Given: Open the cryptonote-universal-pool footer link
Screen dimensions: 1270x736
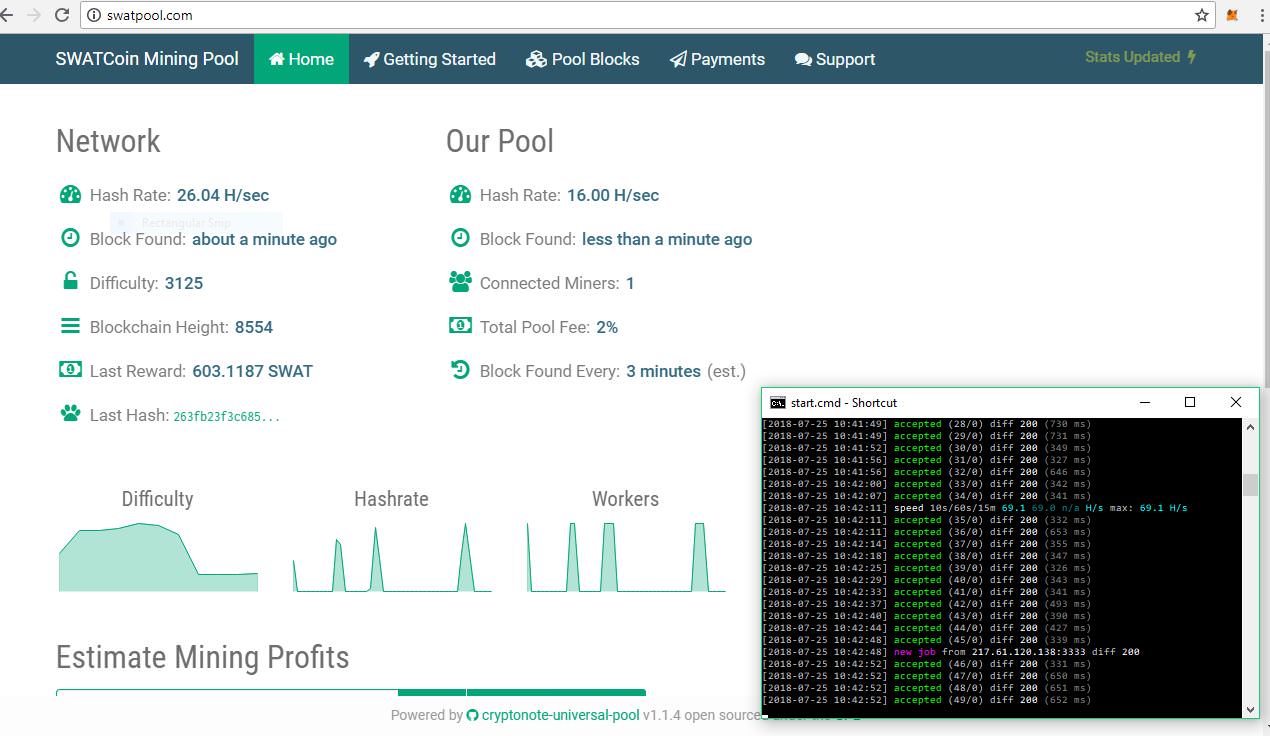Looking at the screenshot, I should 559,715.
